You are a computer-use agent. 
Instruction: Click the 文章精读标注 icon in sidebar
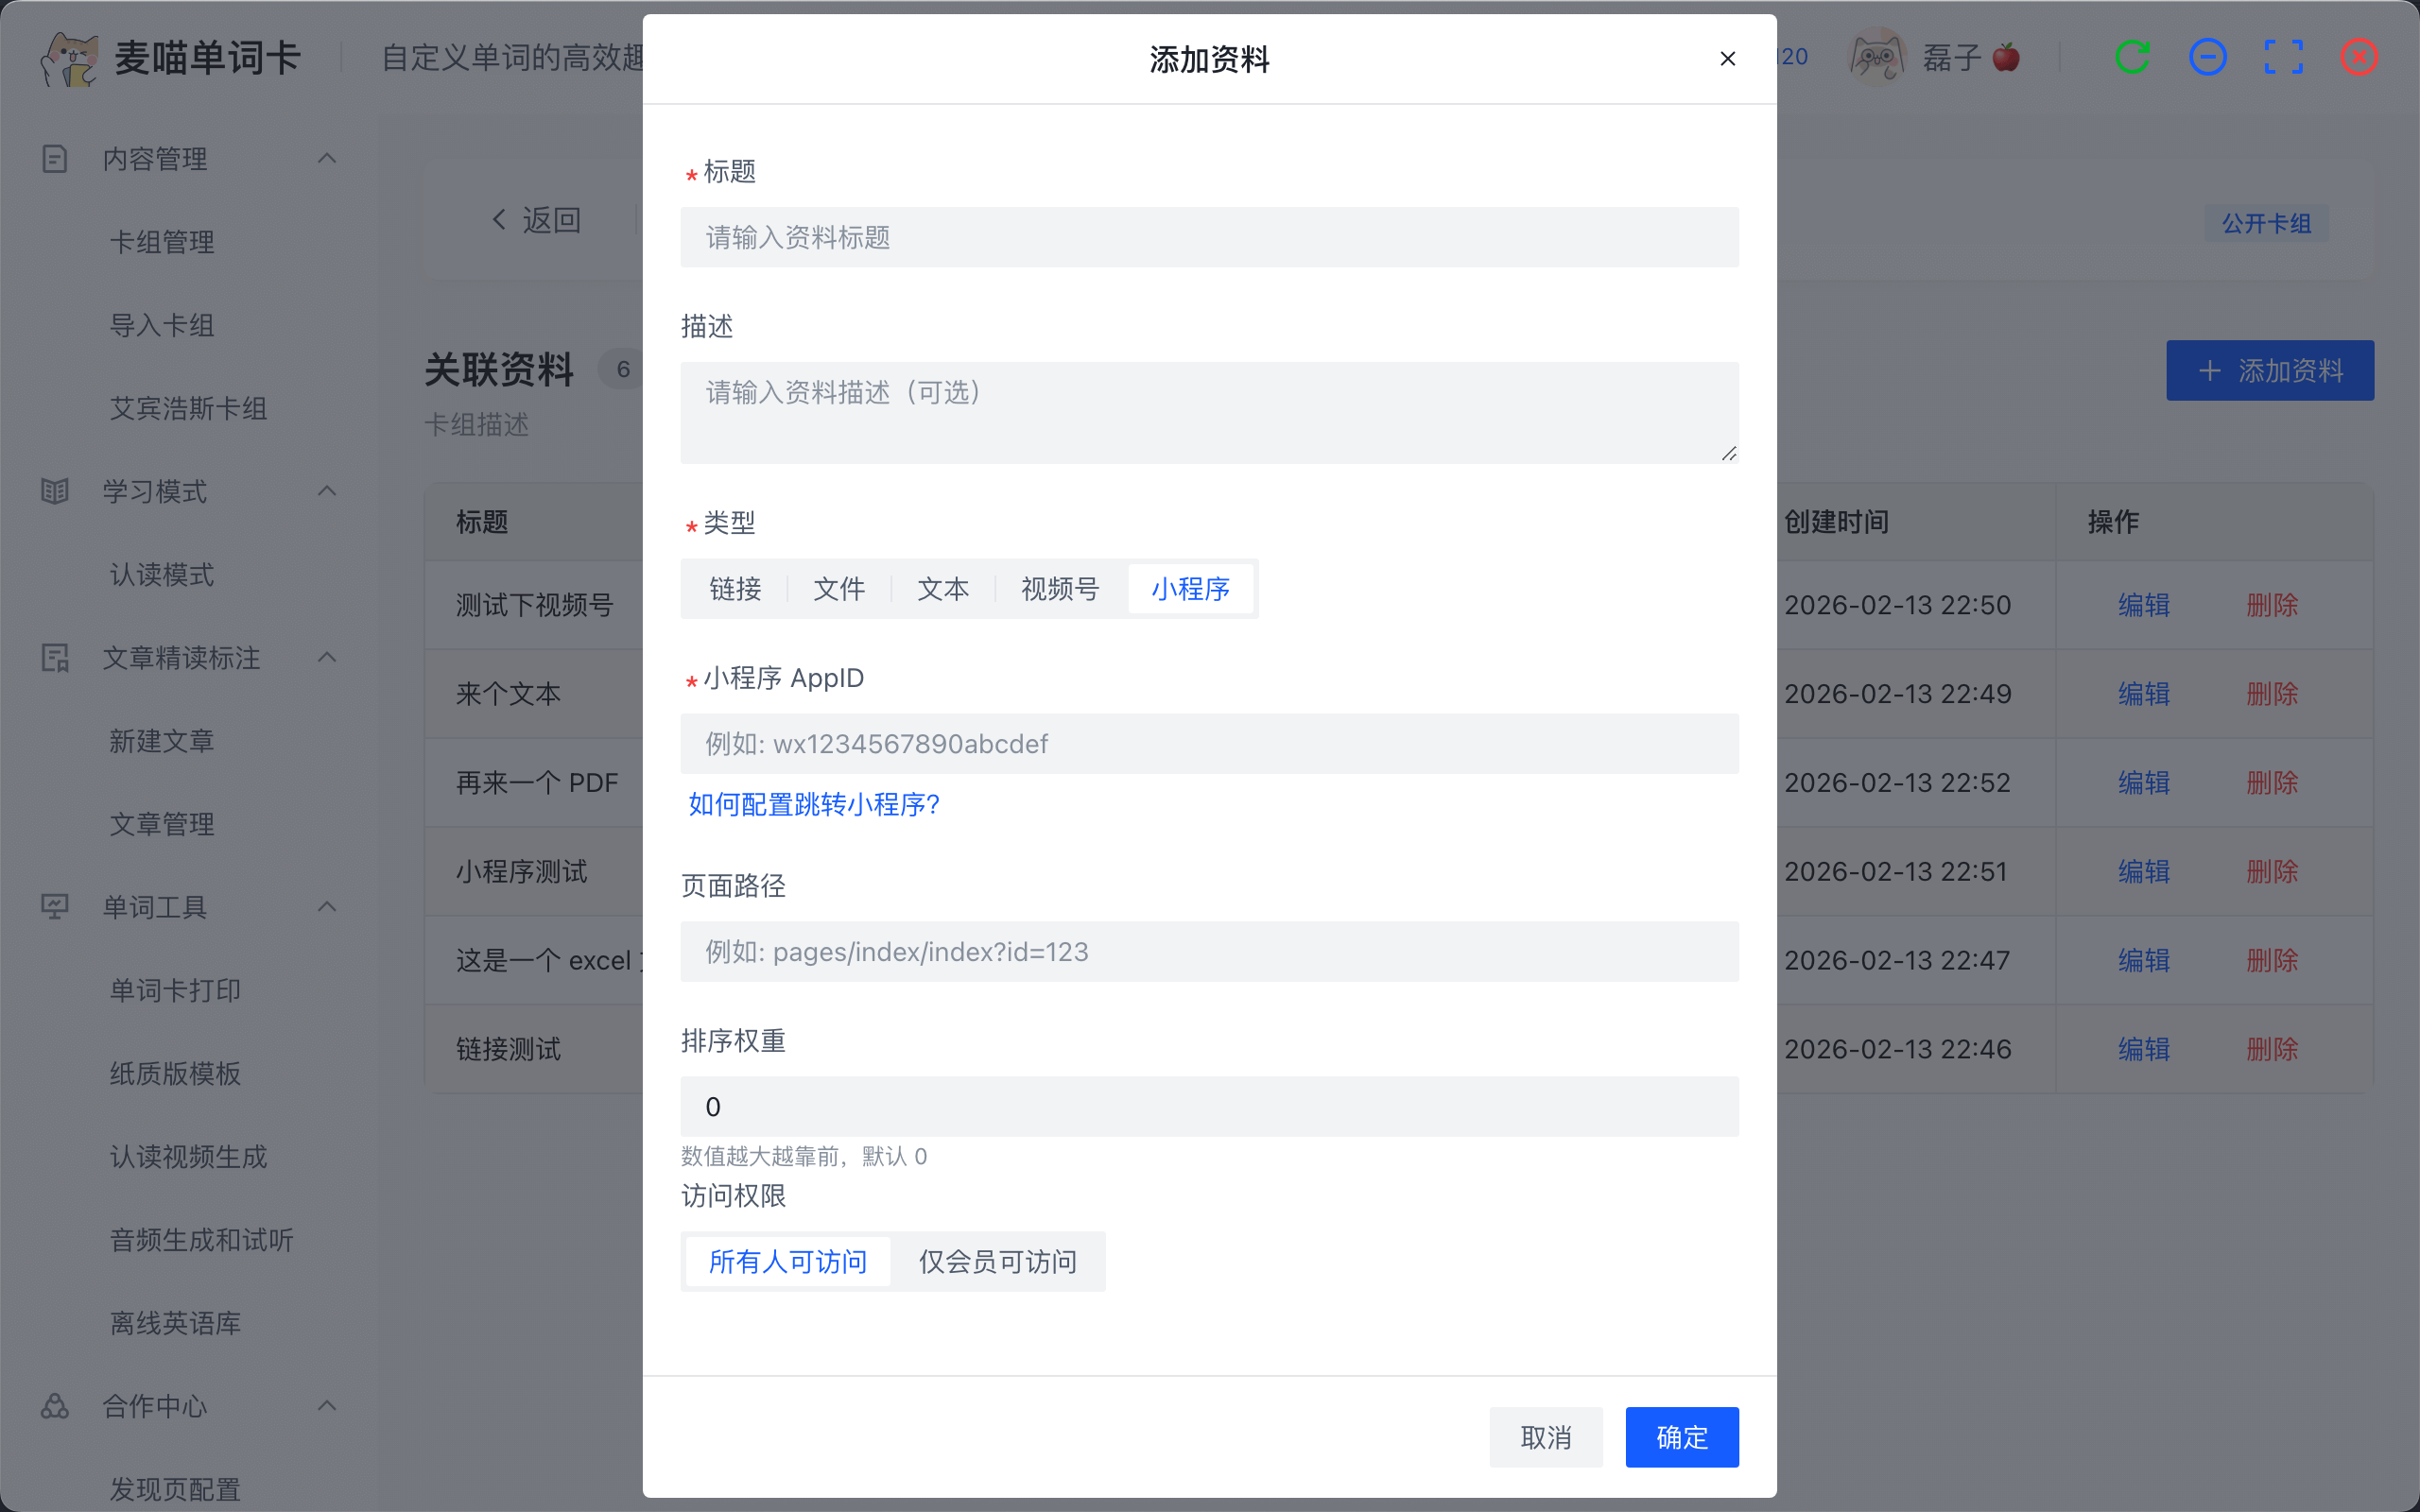click(54, 658)
